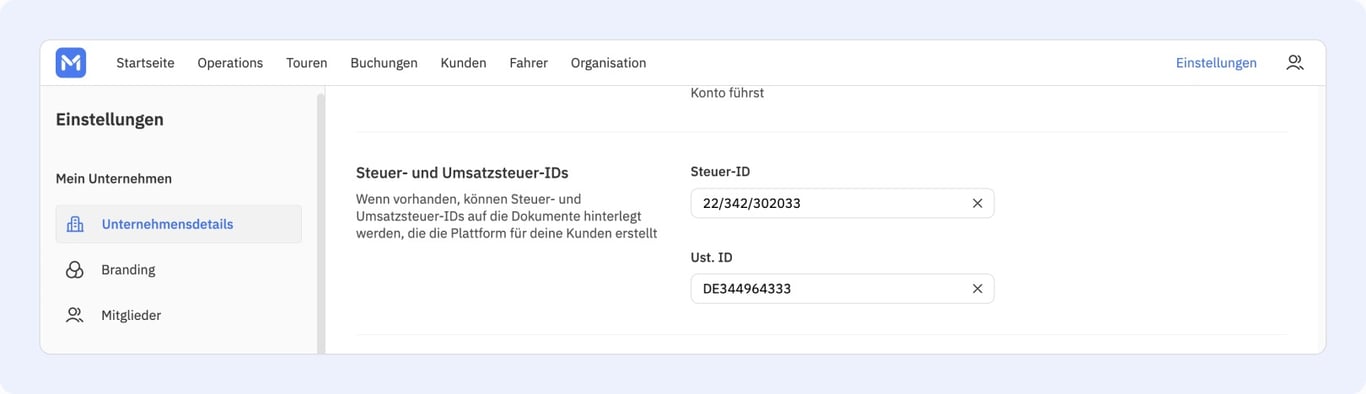Focus the Ust. ID input field
The height and width of the screenshot is (394, 1366).
(x=842, y=289)
